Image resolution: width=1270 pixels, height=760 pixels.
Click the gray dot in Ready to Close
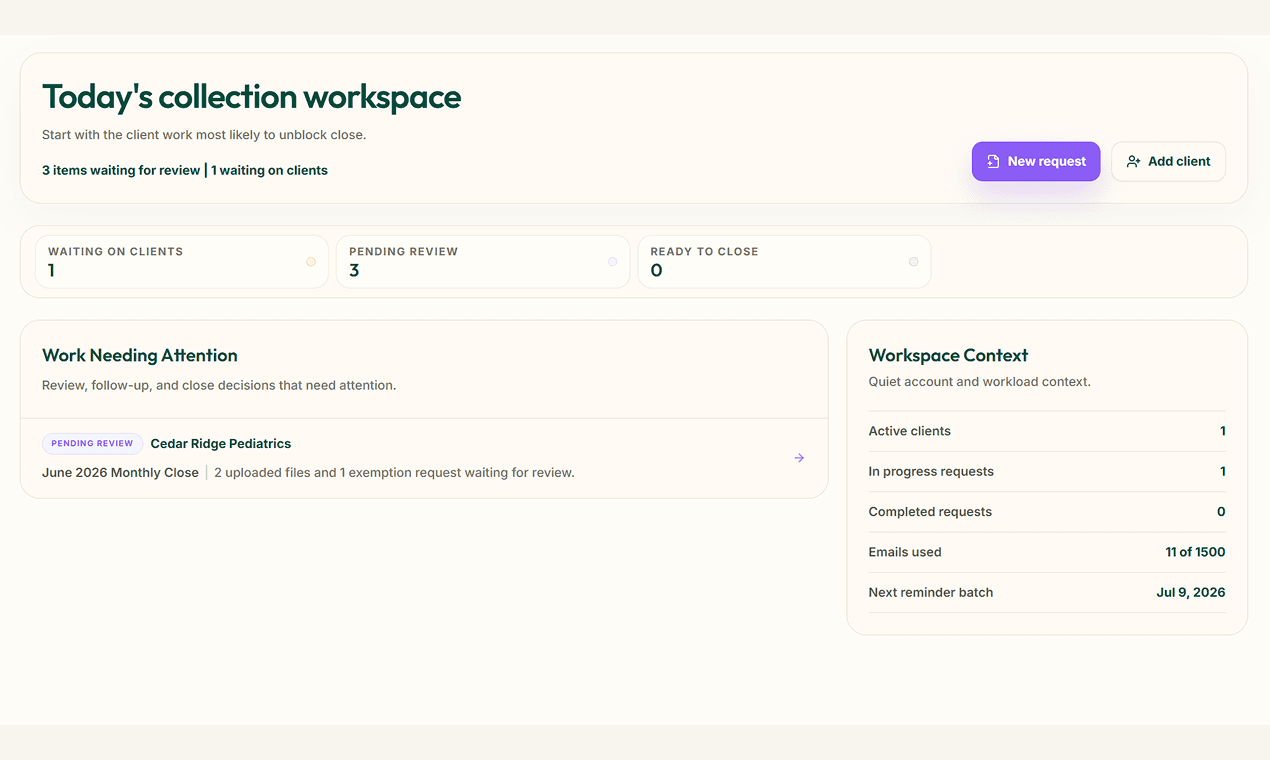(913, 262)
